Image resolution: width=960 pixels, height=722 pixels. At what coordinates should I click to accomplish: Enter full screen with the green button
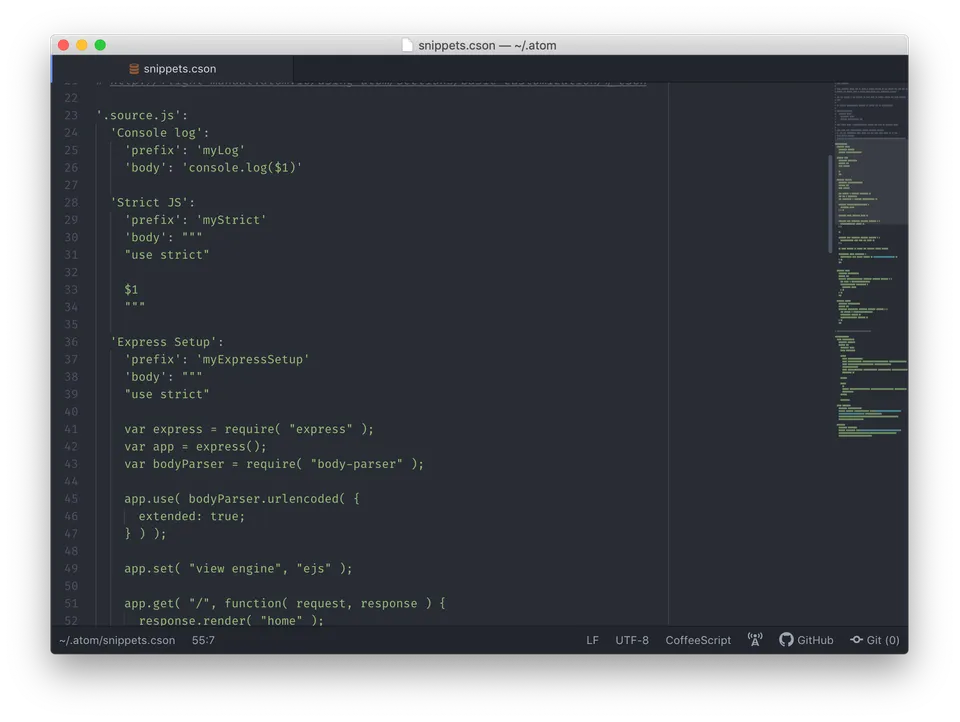click(x=100, y=45)
